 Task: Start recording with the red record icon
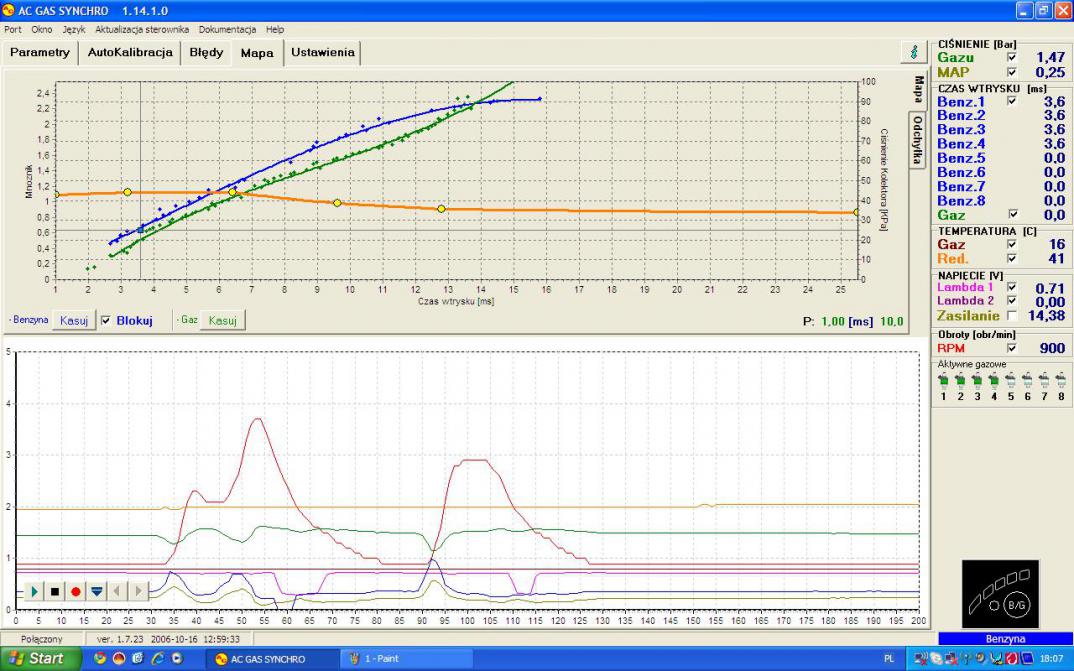[x=76, y=591]
